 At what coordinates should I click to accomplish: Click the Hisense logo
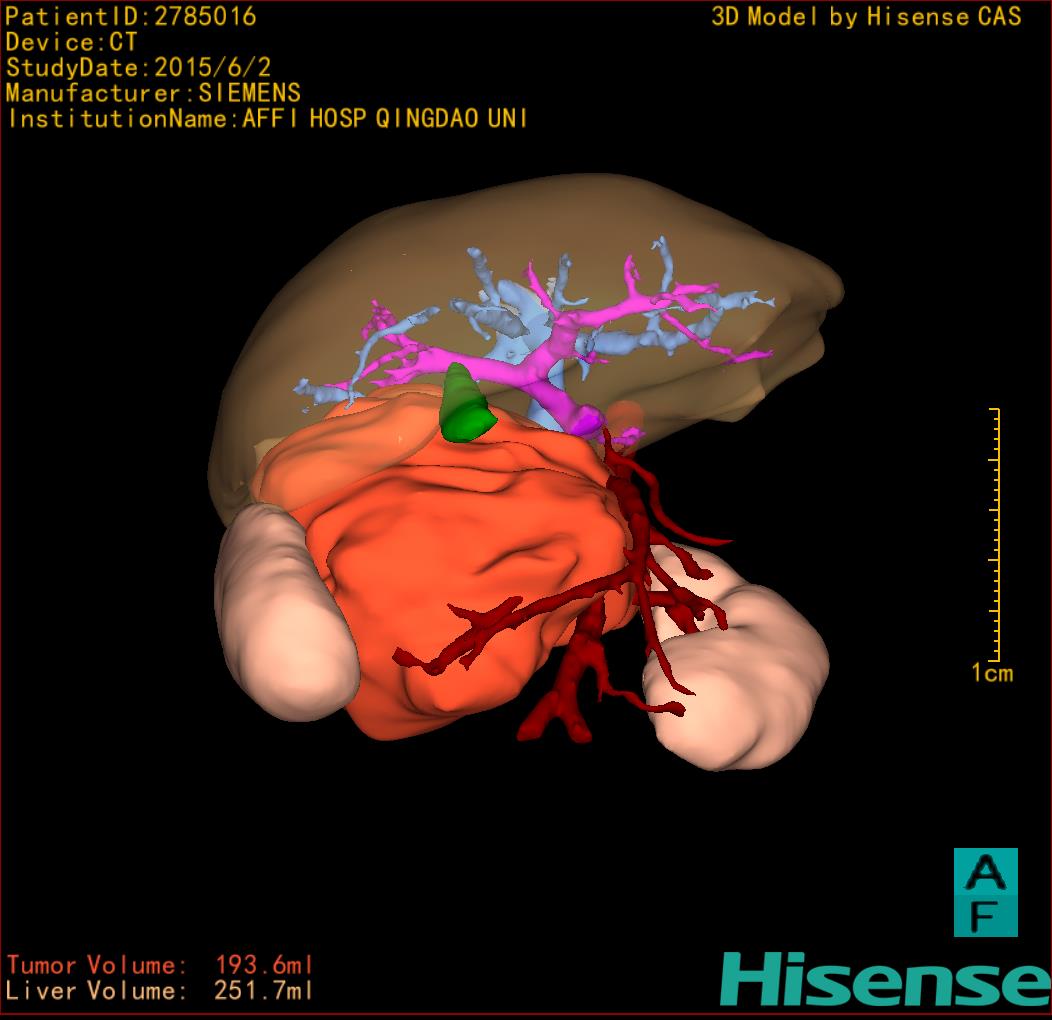point(886,980)
